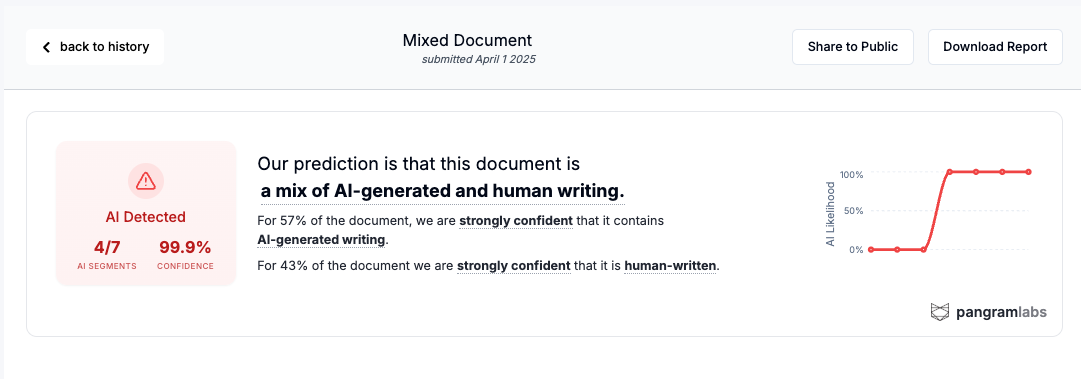The height and width of the screenshot is (379, 1081).
Task: Click the back arrow chevron icon
Action: 46,47
